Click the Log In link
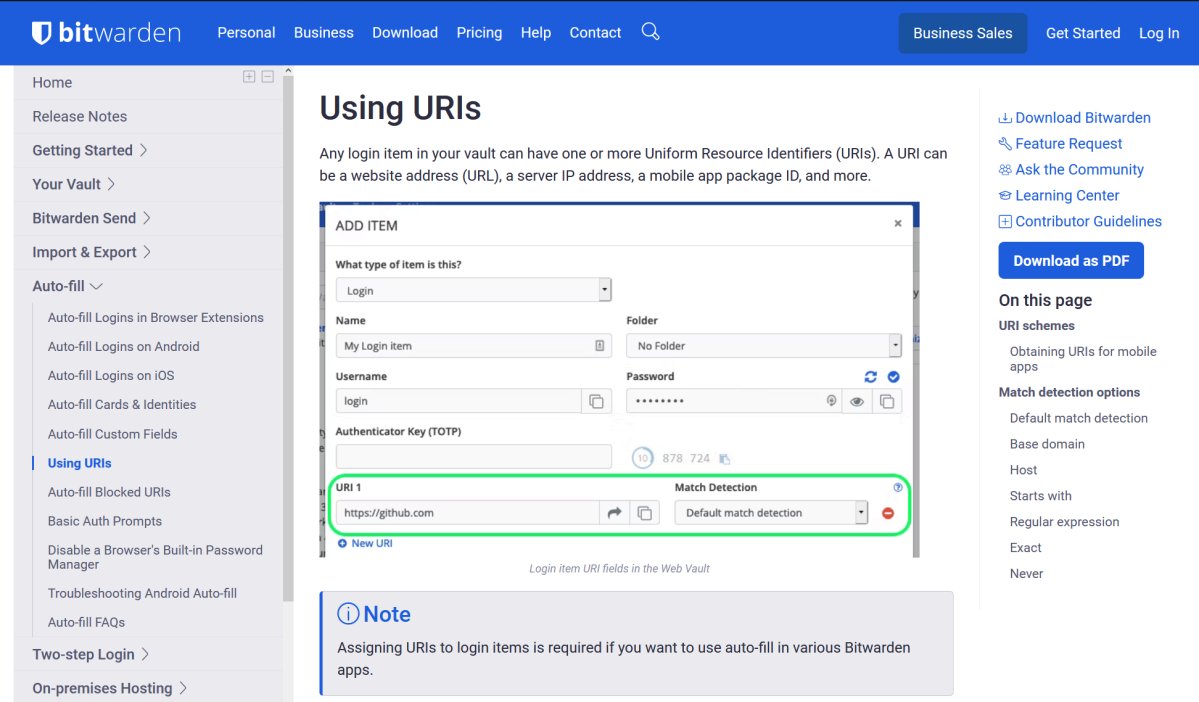The height and width of the screenshot is (702, 1199). click(1159, 33)
